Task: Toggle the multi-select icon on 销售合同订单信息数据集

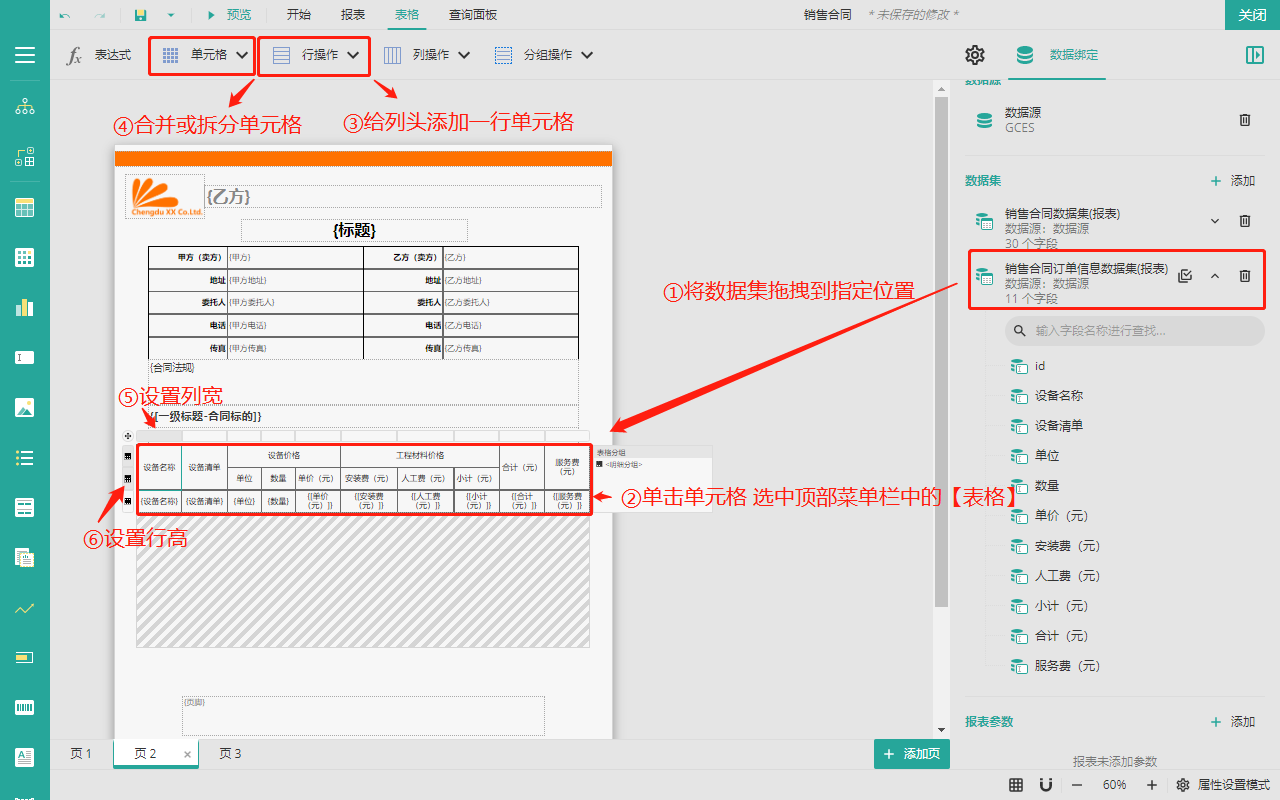Action: (1185, 276)
